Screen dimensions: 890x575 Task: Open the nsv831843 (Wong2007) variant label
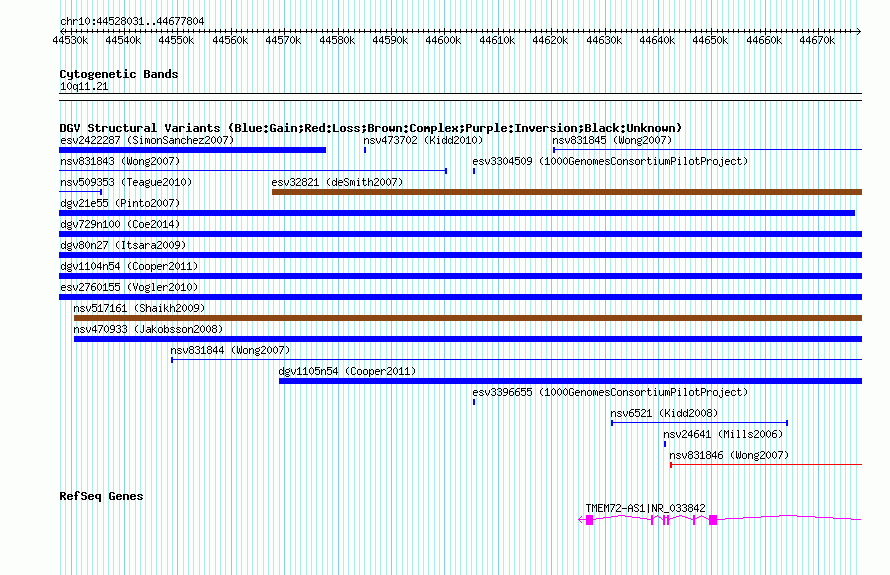coord(120,161)
